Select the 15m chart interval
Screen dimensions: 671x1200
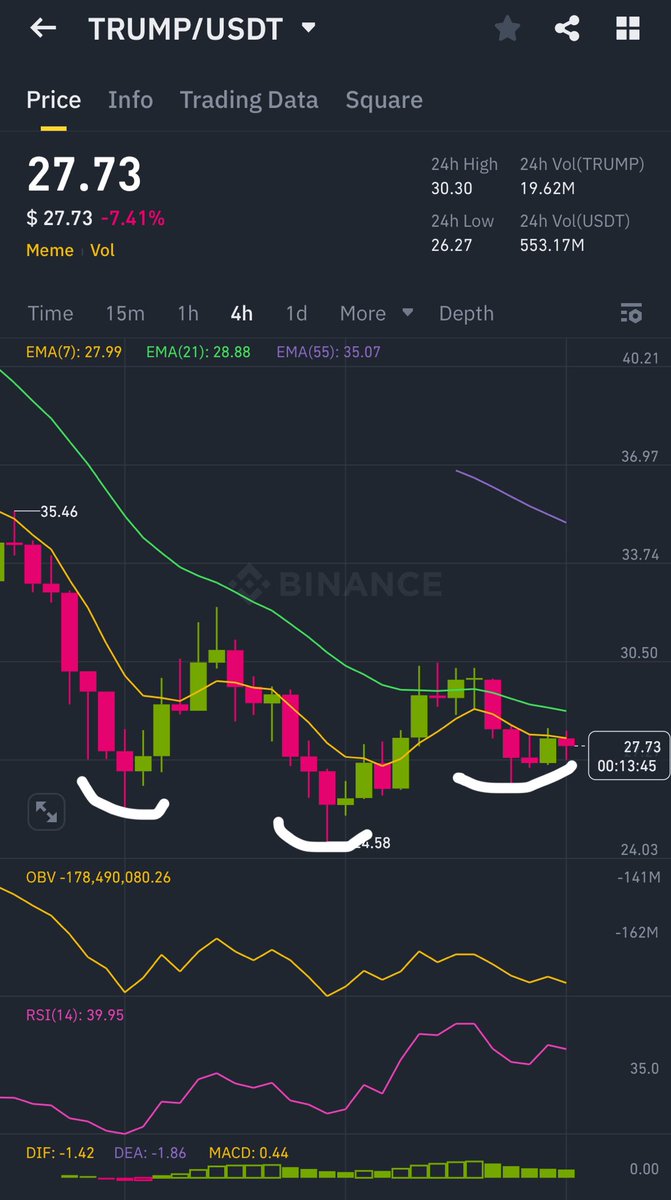[125, 314]
